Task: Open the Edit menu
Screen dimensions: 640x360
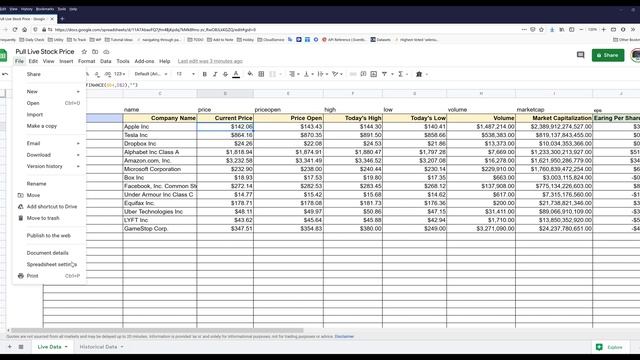Action: click(33, 61)
